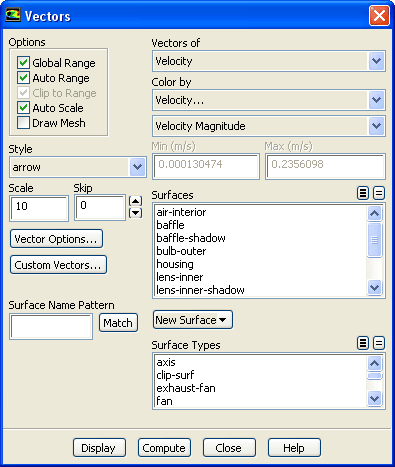
Task: Select exhaust-fan surface type
Action: tap(260, 388)
